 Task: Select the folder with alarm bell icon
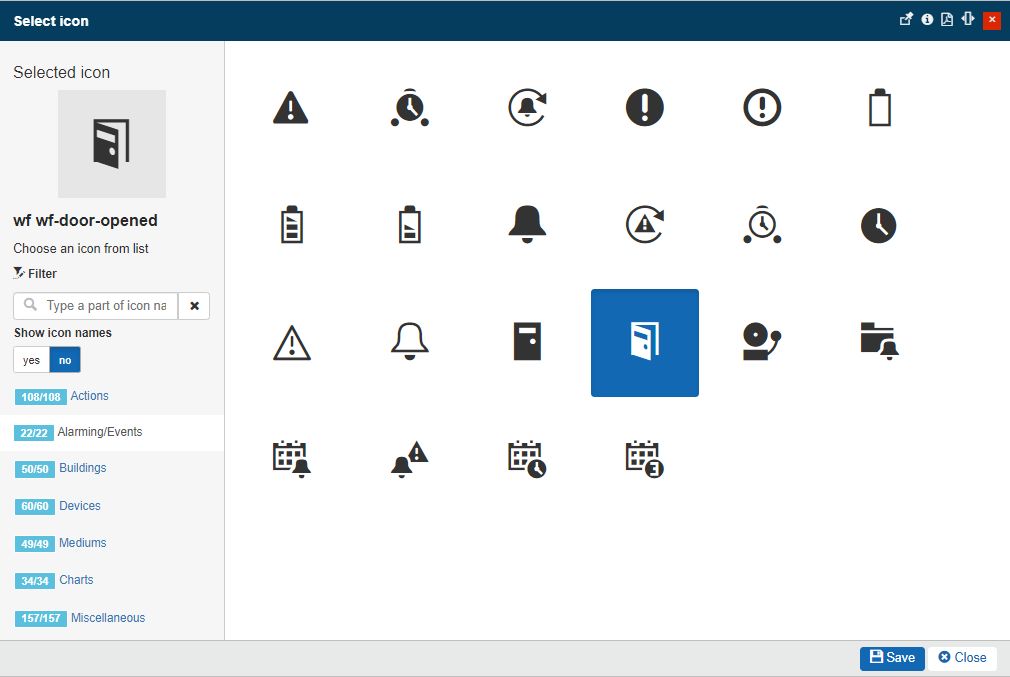pos(878,342)
